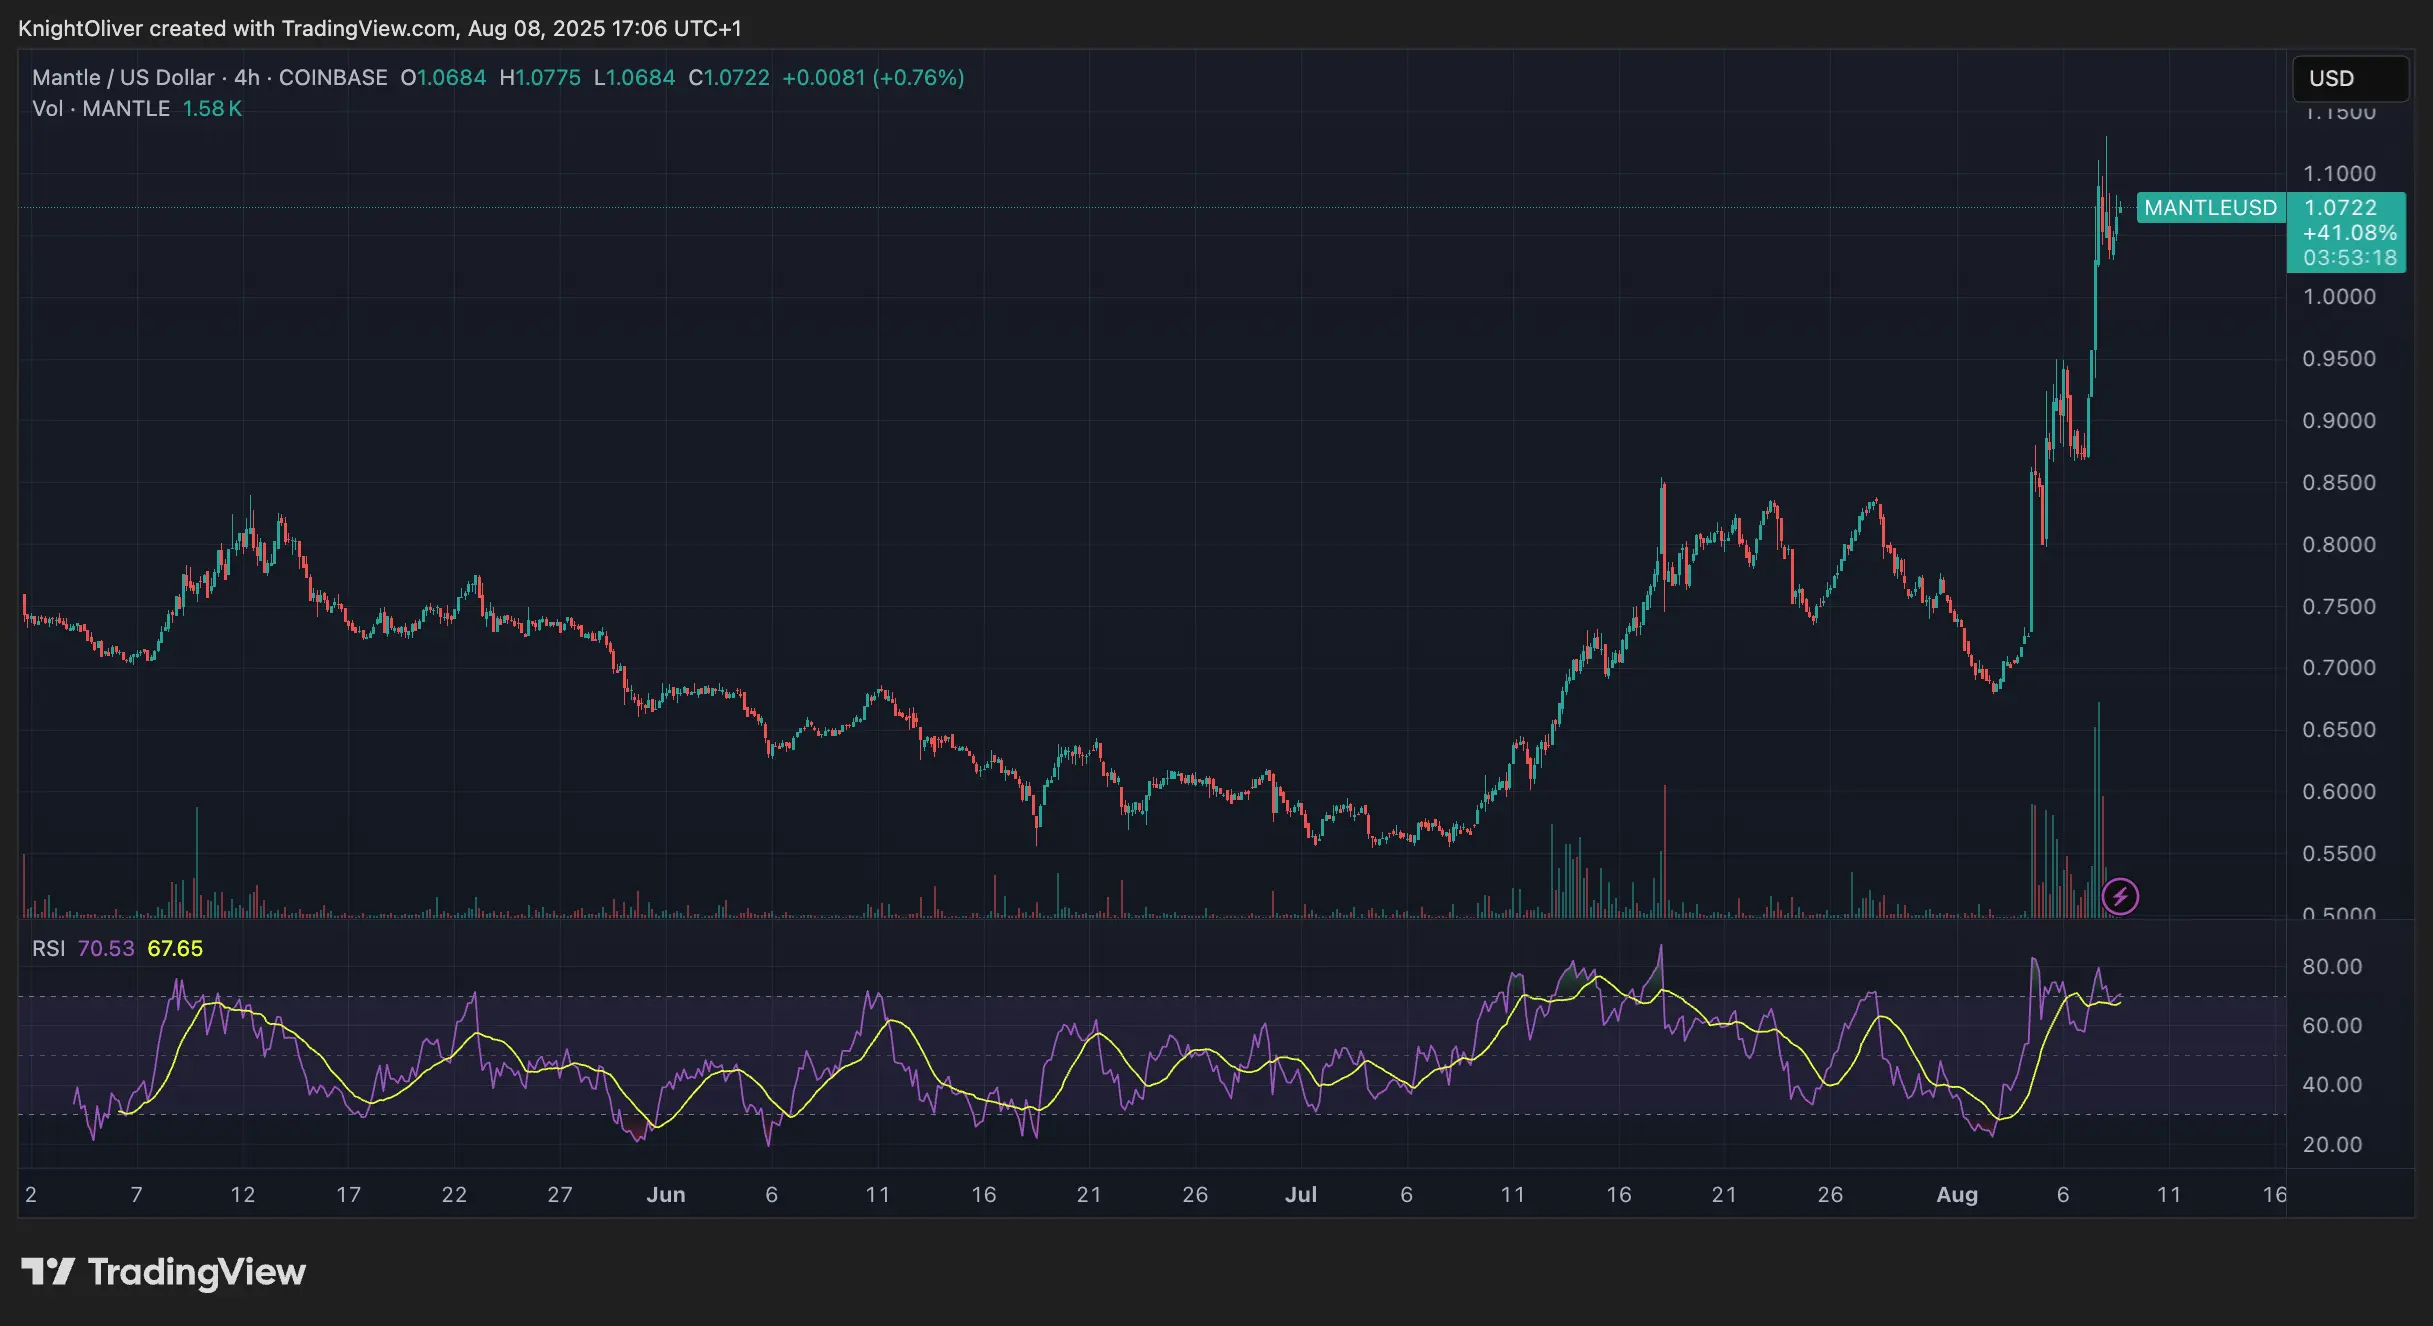This screenshot has height=1326, width=2433.
Task: Click the purple RSI value 70.53
Action: click(x=104, y=948)
